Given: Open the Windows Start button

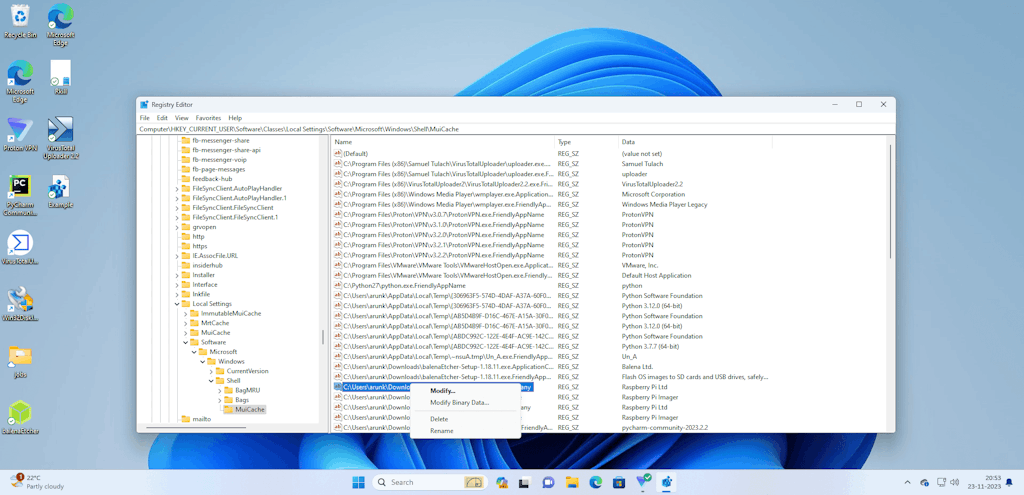Looking at the screenshot, I should click(359, 482).
